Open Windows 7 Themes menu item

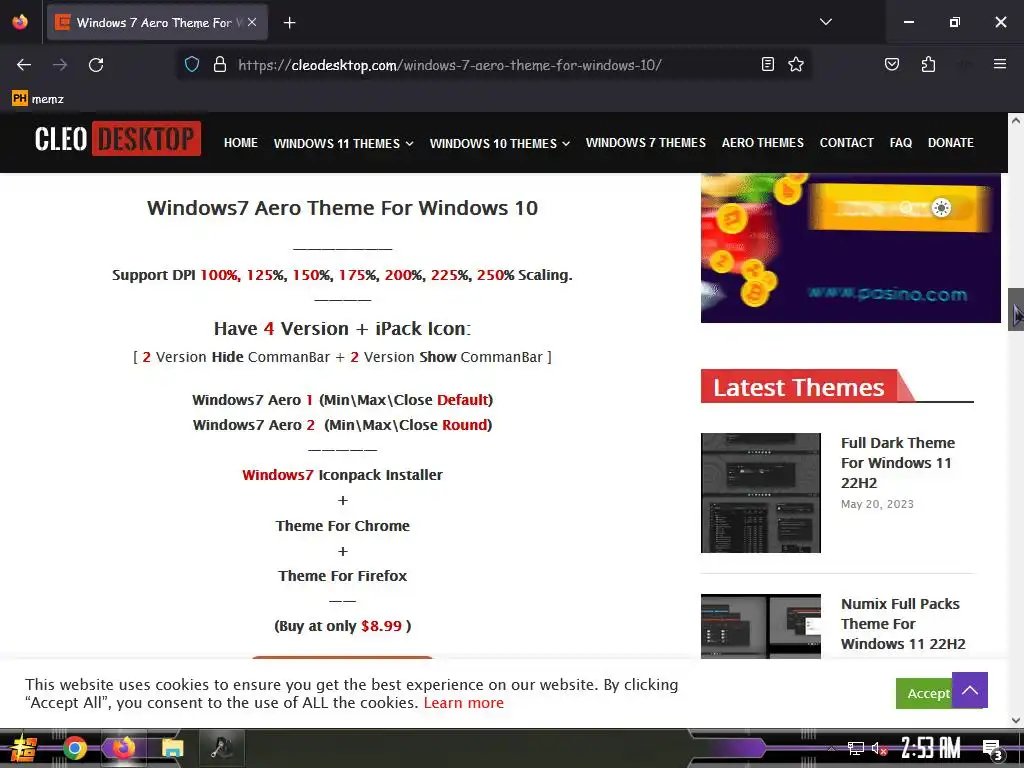[645, 142]
